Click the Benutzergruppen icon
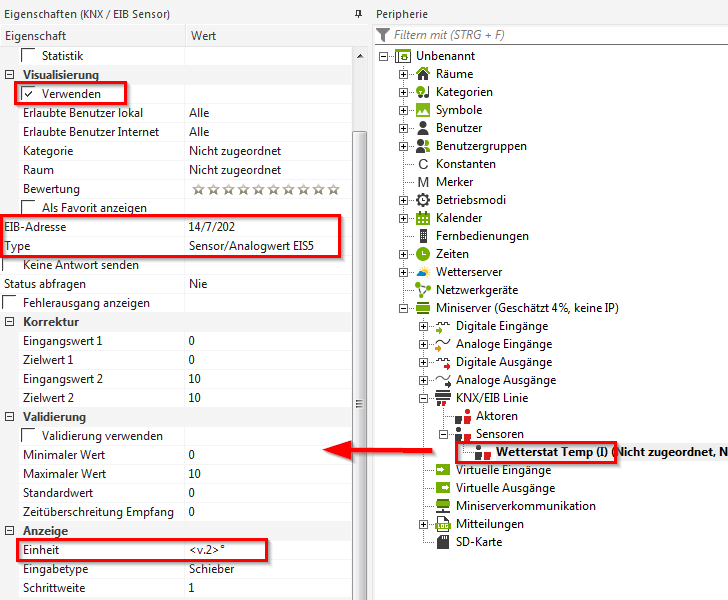The height and width of the screenshot is (600, 728). pos(423,146)
